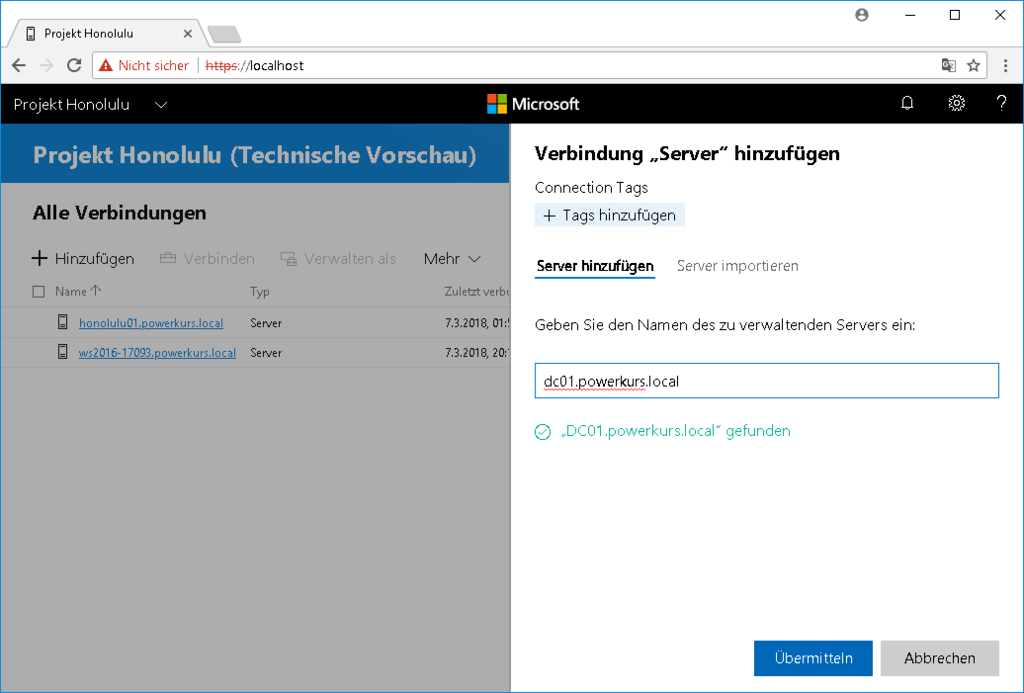1024x693 pixels.
Task: Click Server type cell for honolulu01 row
Action: 266,323
